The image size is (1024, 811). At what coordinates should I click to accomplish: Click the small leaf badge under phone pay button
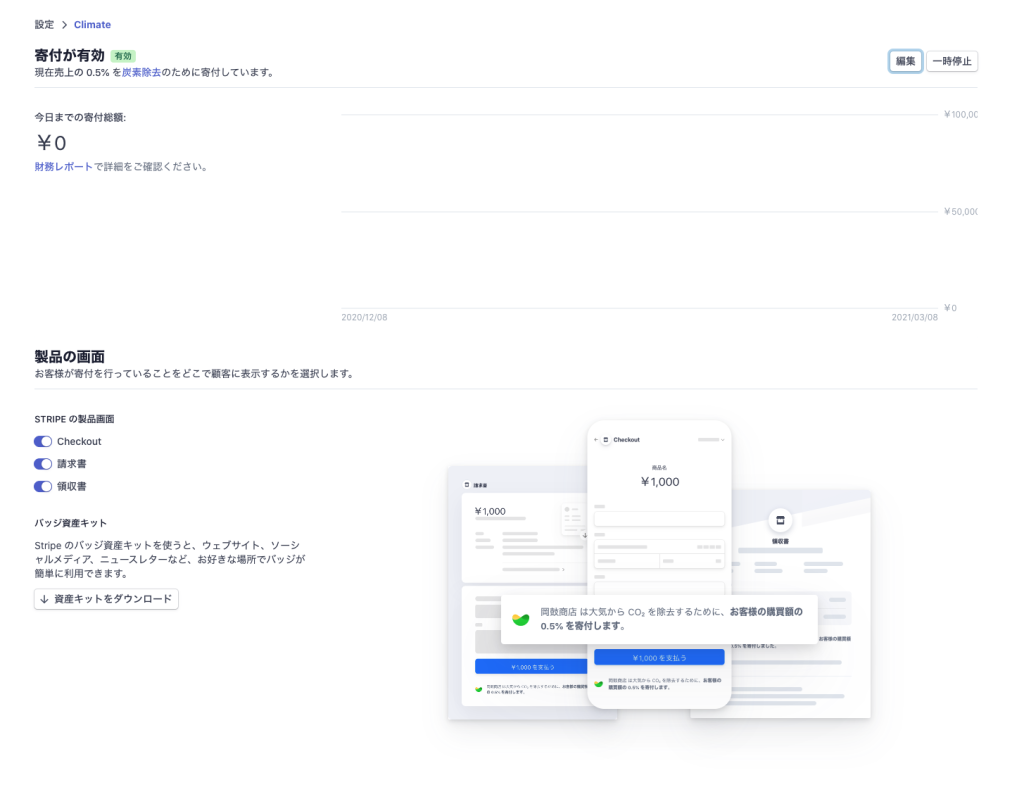599,683
